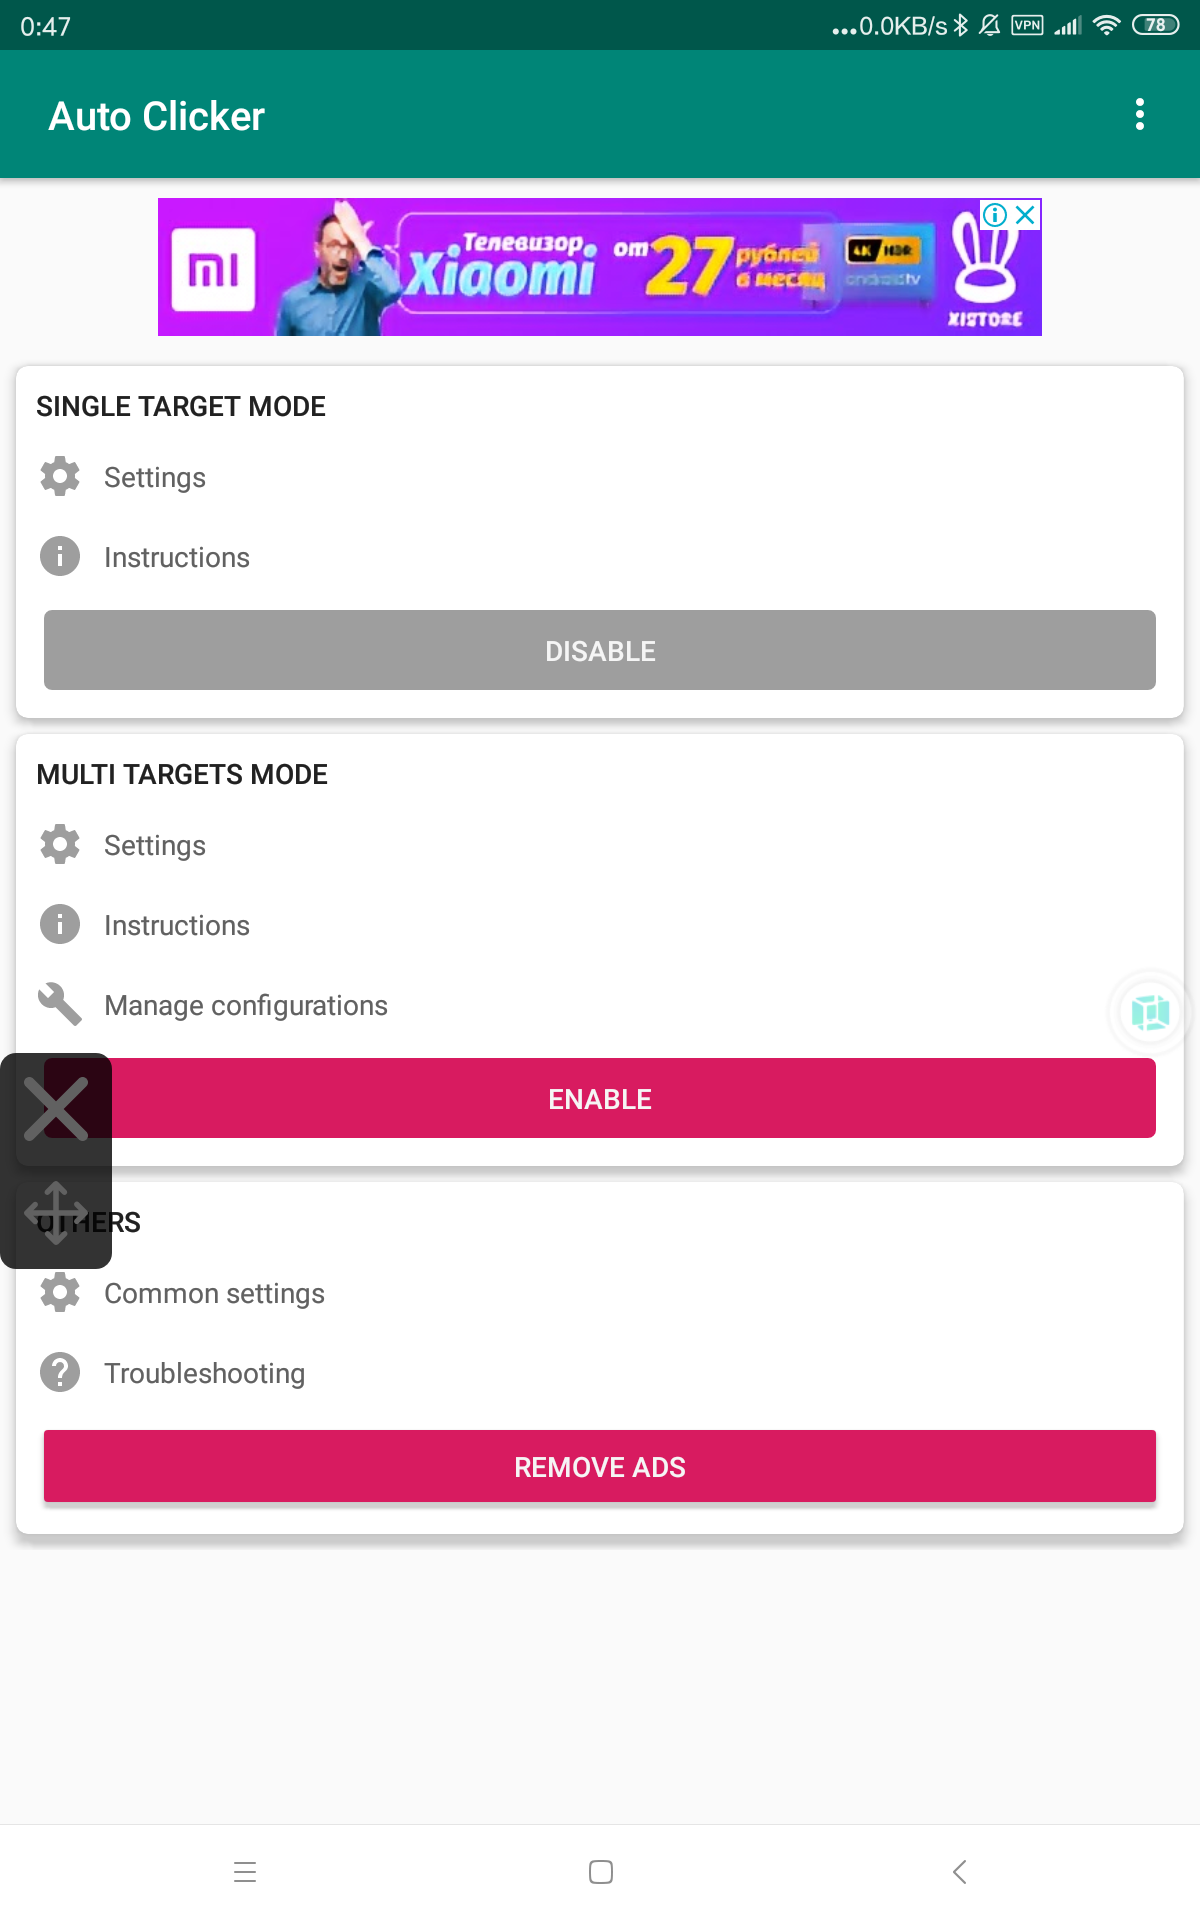Click the gear icon for Single Target settings
Screen dimensions: 1200x1920
[x=60, y=476]
